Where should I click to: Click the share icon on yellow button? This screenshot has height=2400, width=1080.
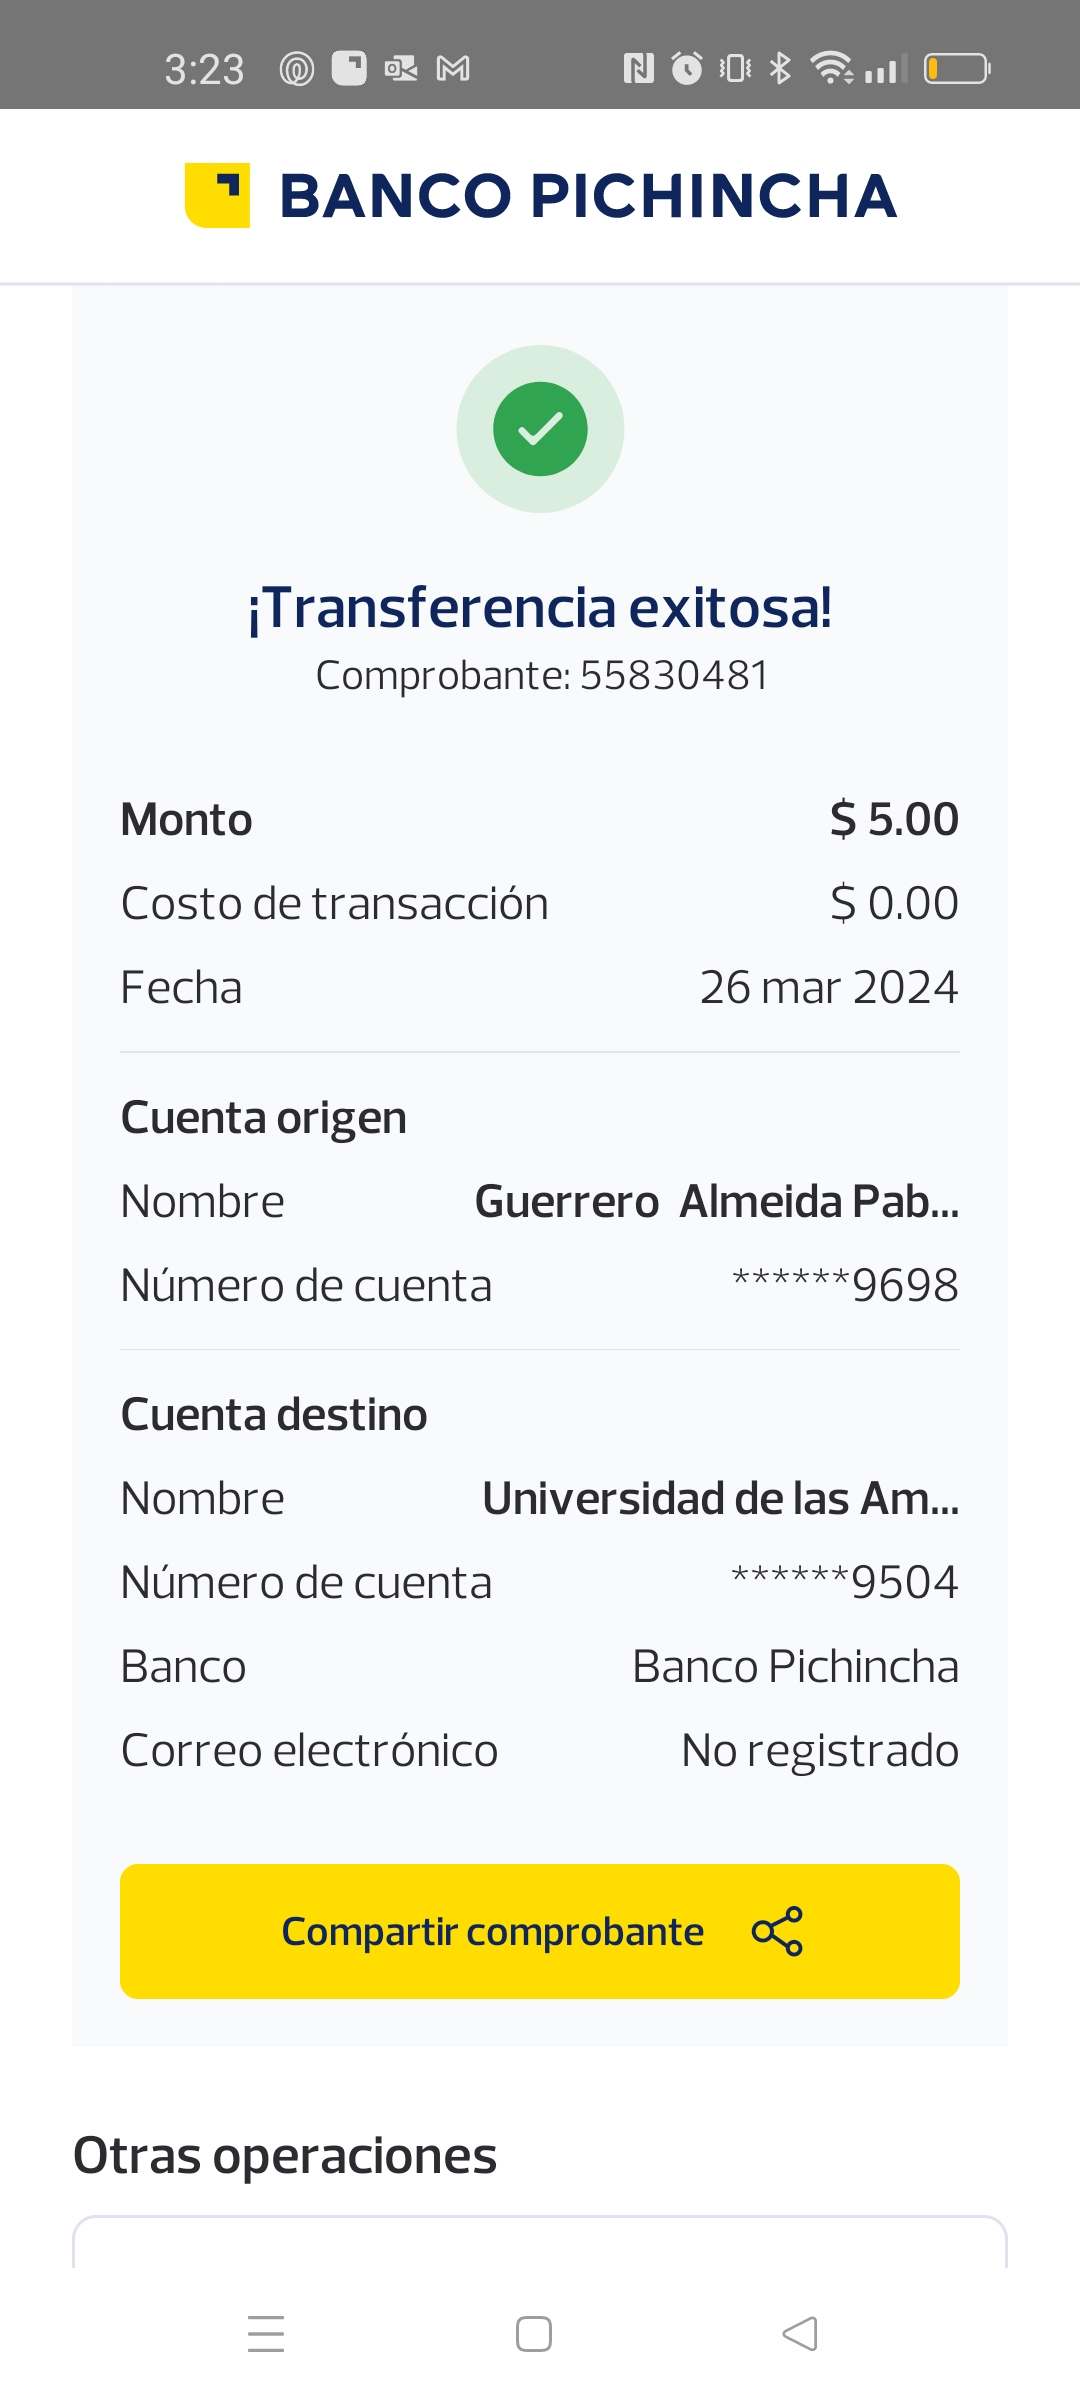tap(777, 1931)
